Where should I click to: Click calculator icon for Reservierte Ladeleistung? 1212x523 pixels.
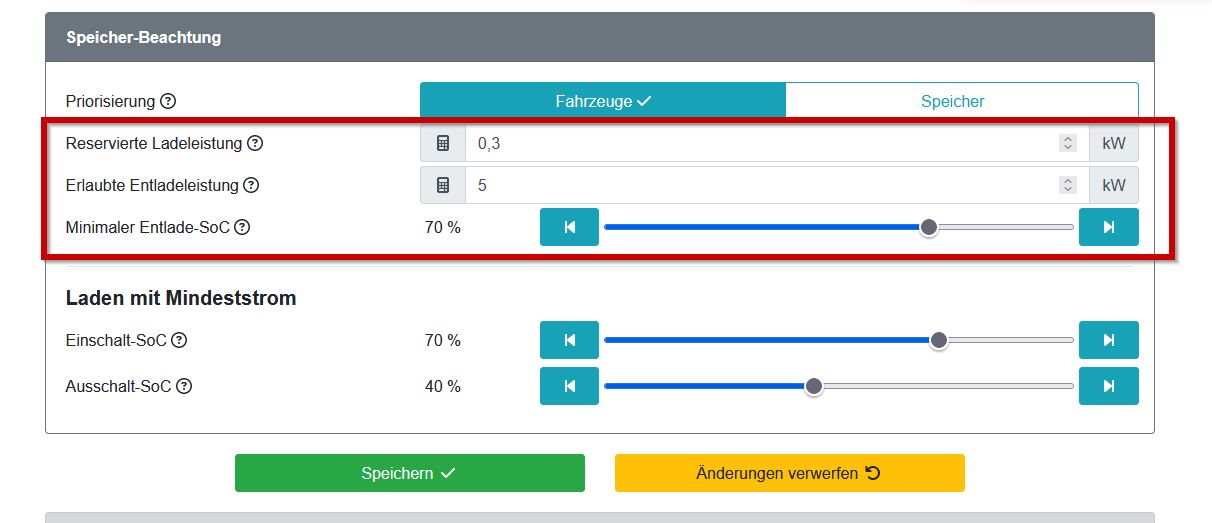tap(443, 144)
